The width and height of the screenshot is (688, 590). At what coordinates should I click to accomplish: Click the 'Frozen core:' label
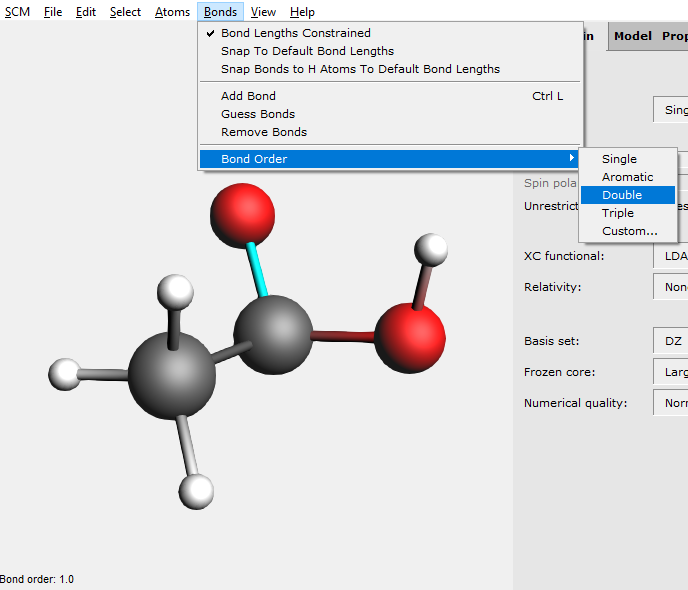559,372
